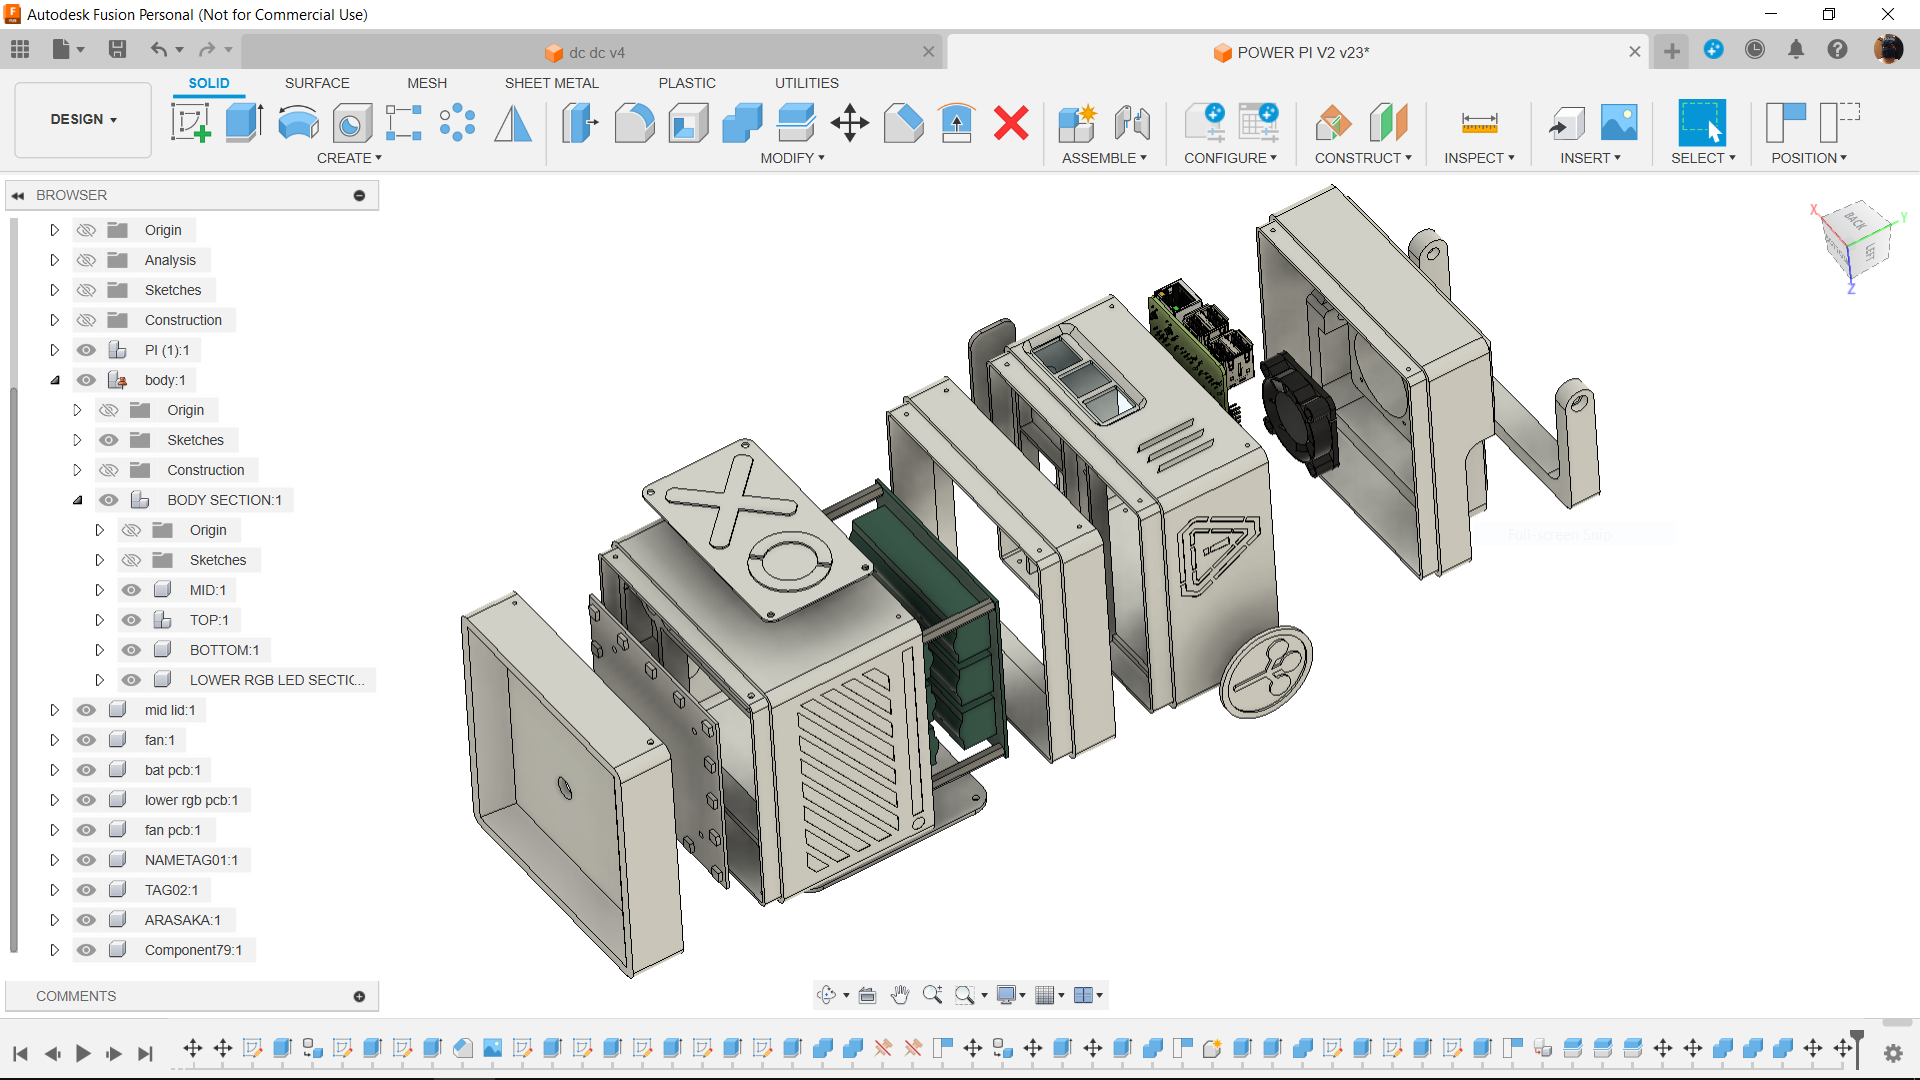This screenshot has height=1080, width=1920.
Task: Expand the BOTTOM:1 tree node
Action: pyautogui.click(x=100, y=650)
